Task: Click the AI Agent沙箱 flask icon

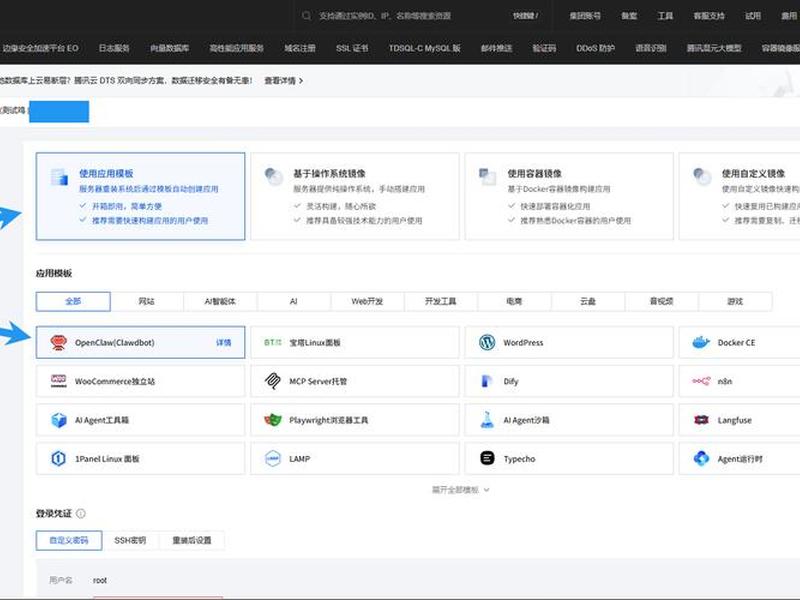Action: (487, 420)
